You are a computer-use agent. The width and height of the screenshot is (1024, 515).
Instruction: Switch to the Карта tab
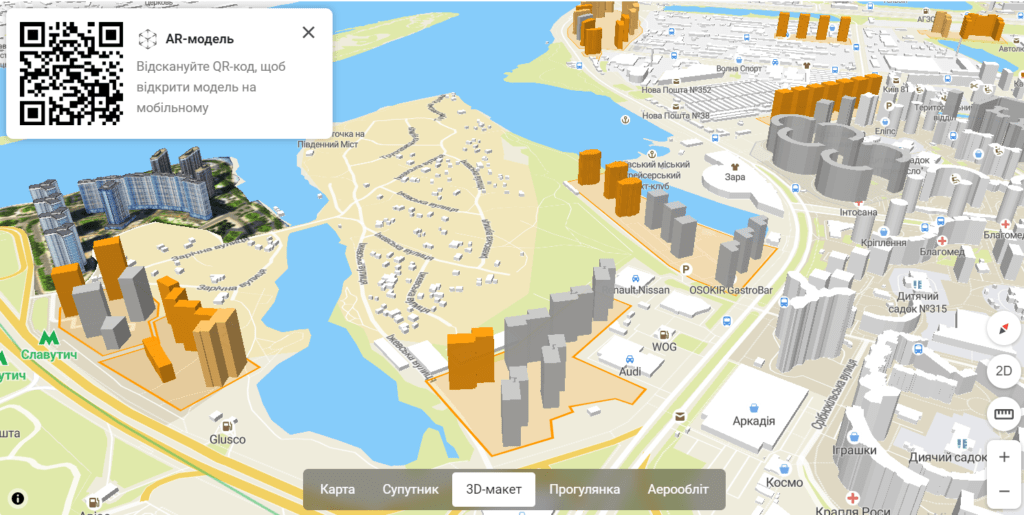tap(337, 490)
